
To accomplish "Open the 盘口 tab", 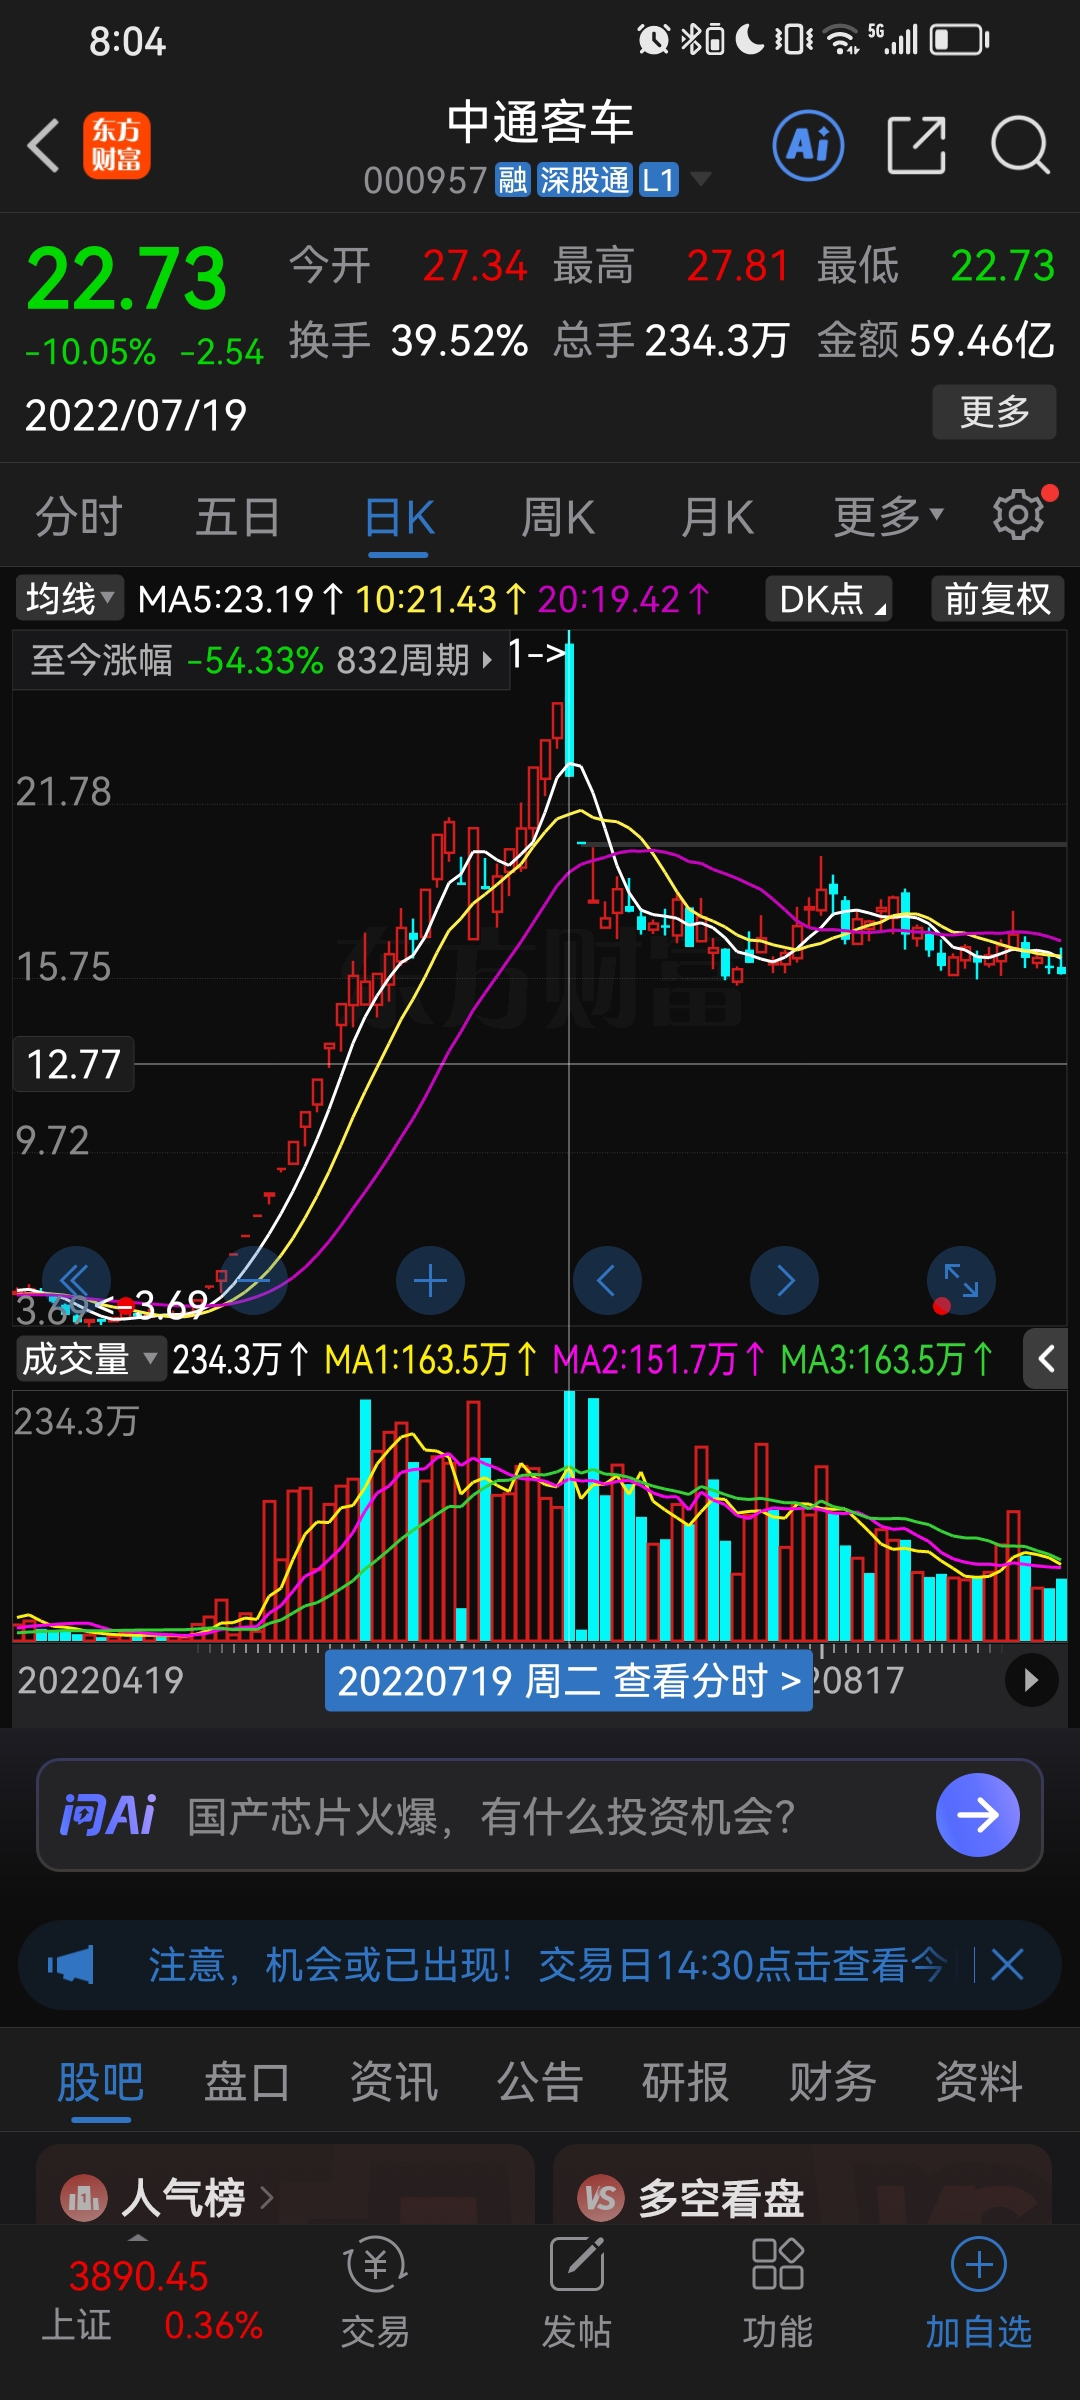I will click(x=247, y=2083).
